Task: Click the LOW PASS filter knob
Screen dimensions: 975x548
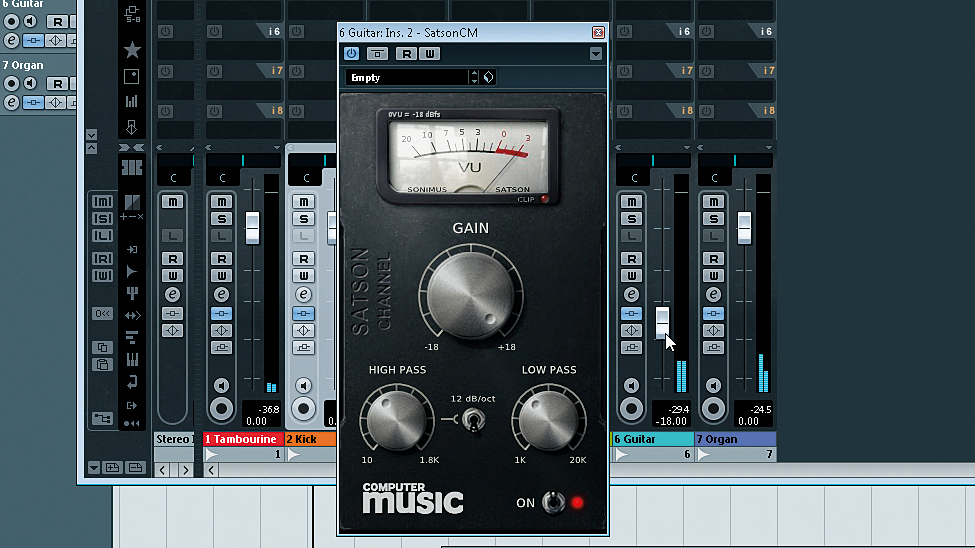Action: tap(548, 419)
